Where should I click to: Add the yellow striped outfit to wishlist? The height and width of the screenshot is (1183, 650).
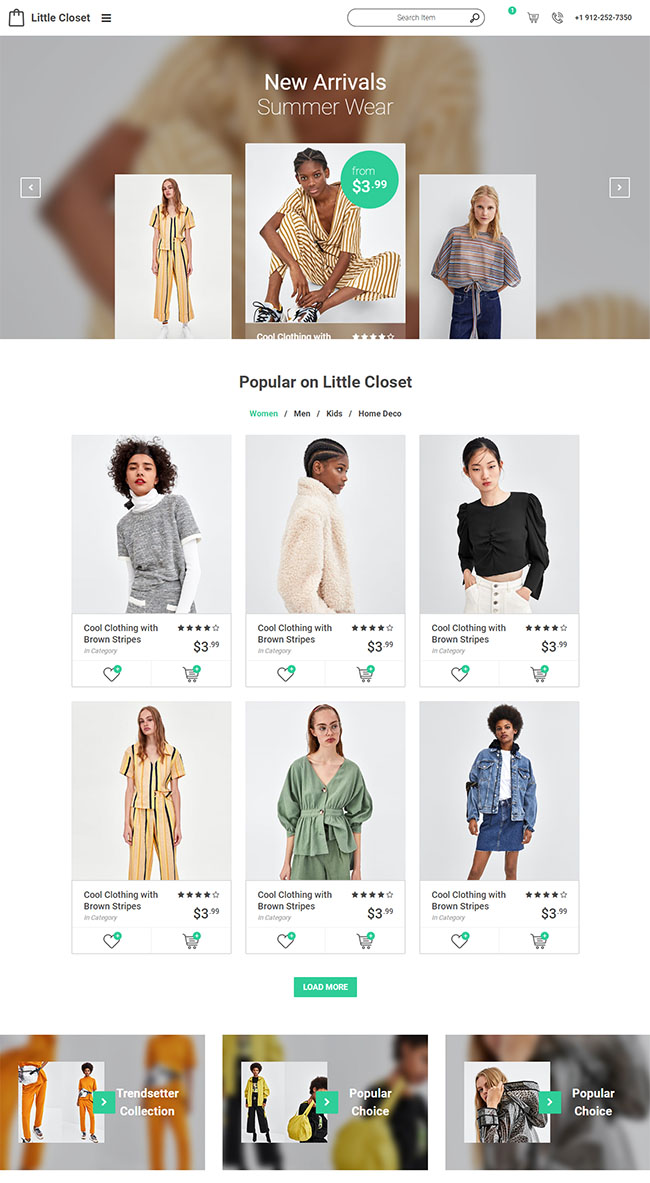point(111,941)
